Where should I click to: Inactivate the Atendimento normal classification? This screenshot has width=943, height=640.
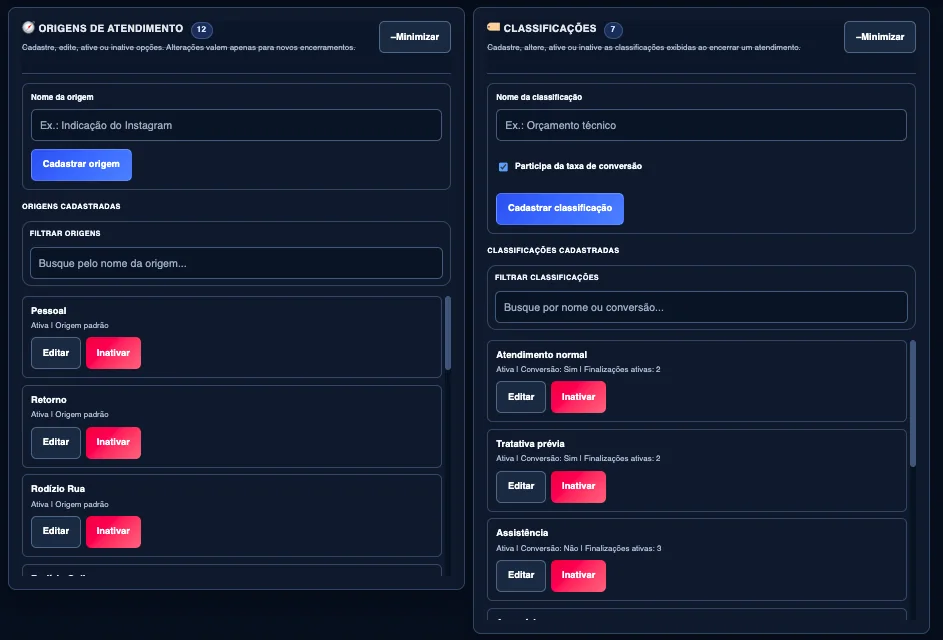(579, 397)
